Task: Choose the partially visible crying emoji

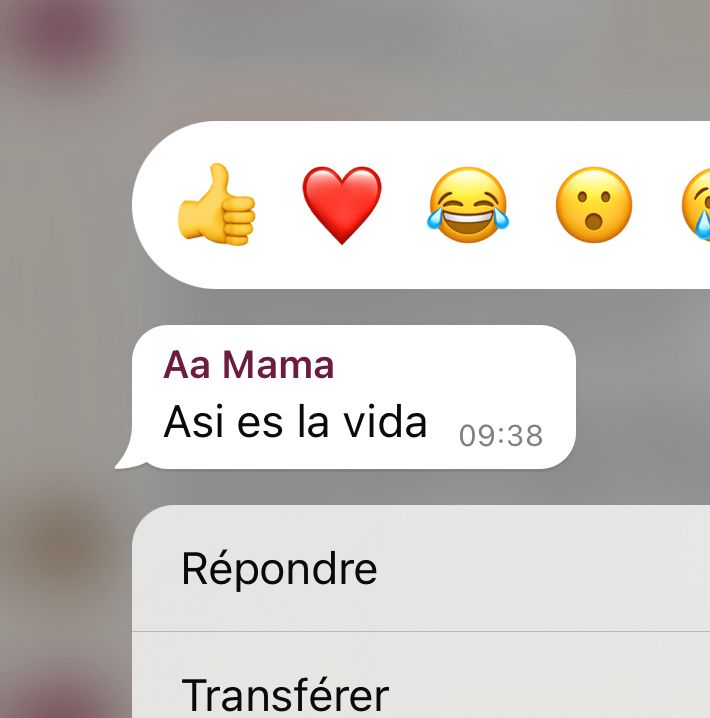Action: [696, 205]
